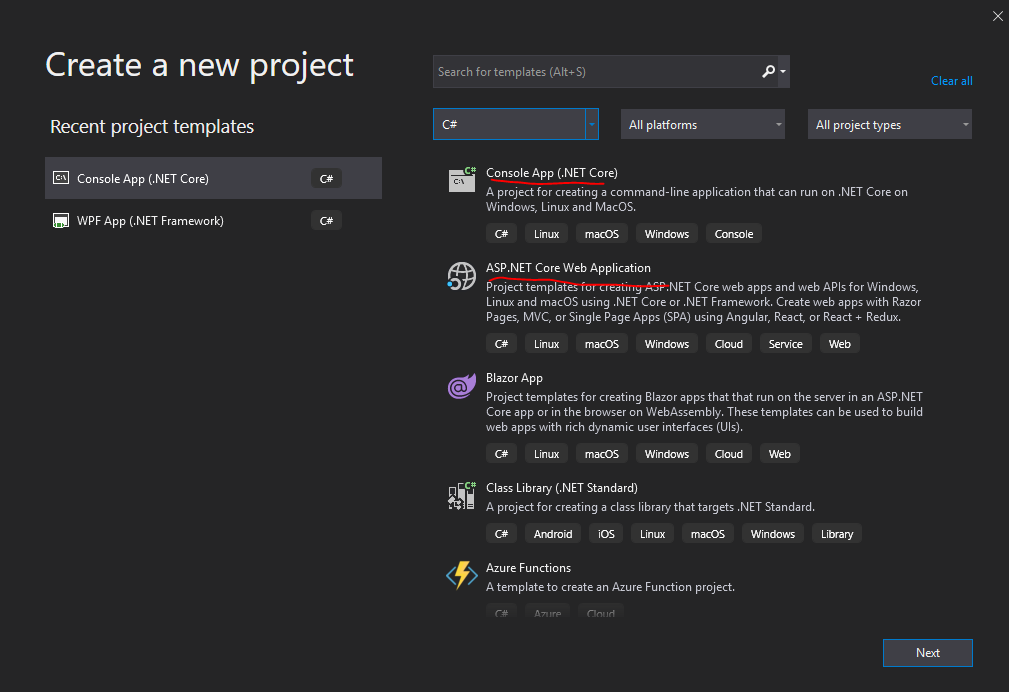1009x692 pixels.
Task: Click the Windows tag under Class Library
Action: pyautogui.click(x=772, y=534)
